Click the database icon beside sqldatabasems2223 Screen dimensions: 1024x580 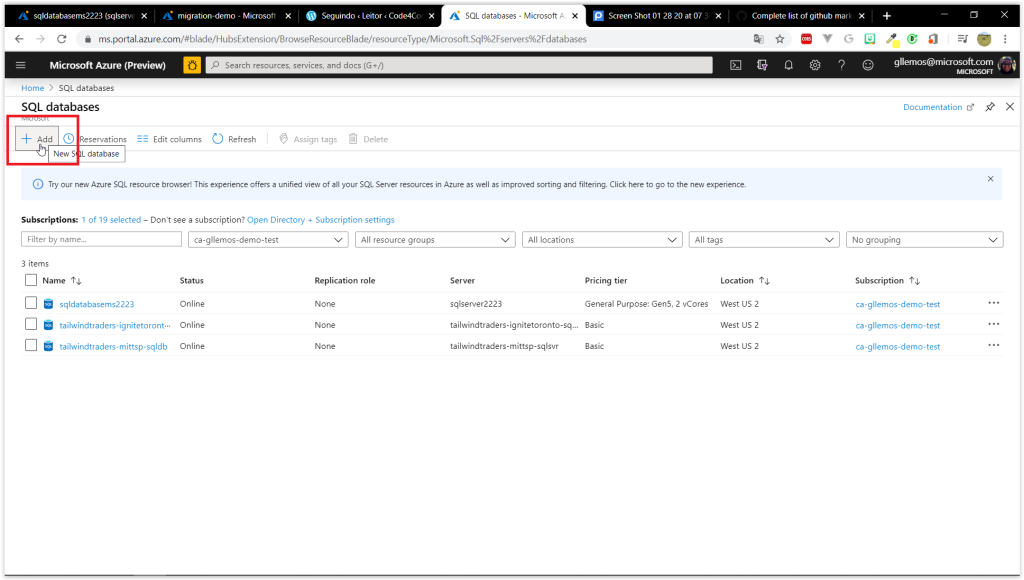[48, 304]
